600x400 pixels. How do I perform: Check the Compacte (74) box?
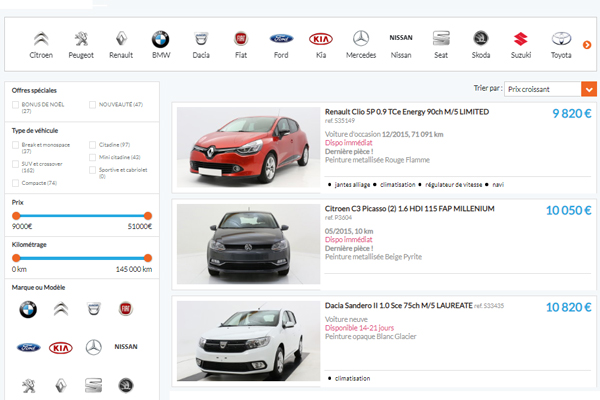pos(15,183)
